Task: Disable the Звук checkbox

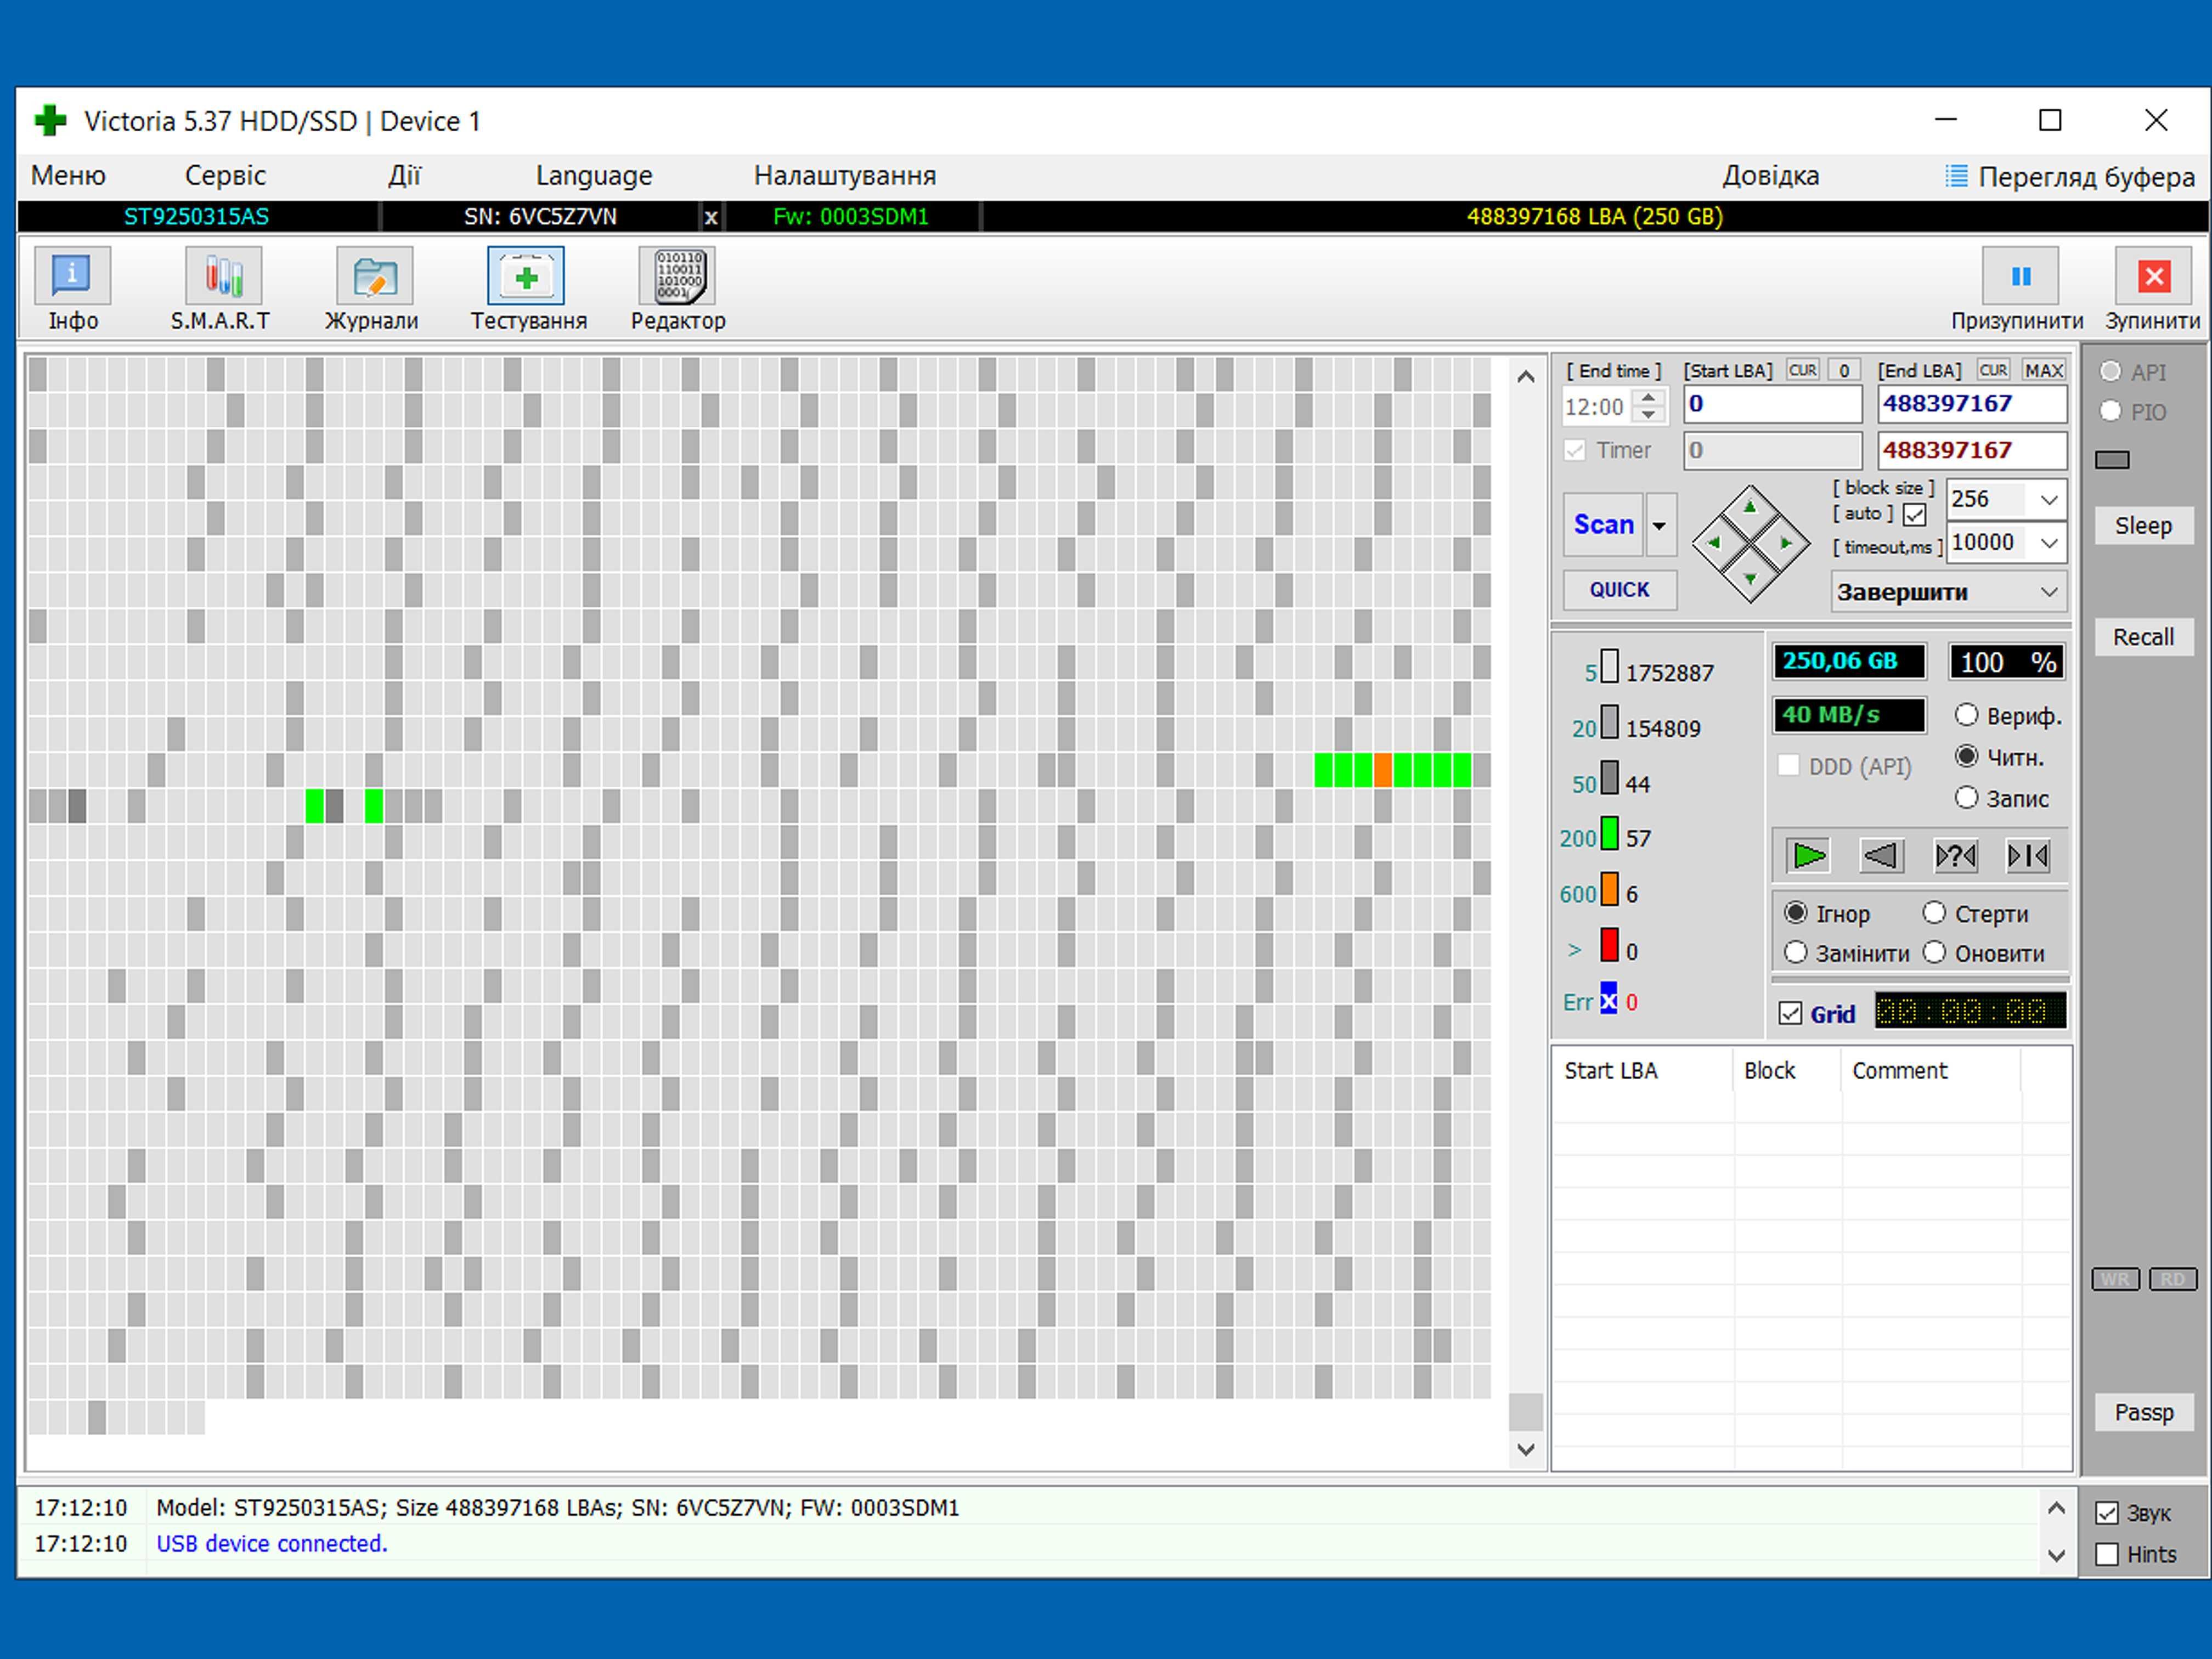Action: tap(2107, 1513)
